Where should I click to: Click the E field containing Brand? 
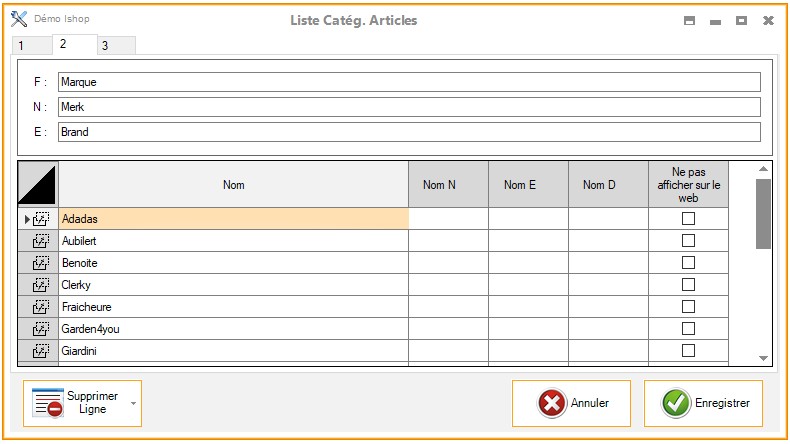tap(409, 132)
